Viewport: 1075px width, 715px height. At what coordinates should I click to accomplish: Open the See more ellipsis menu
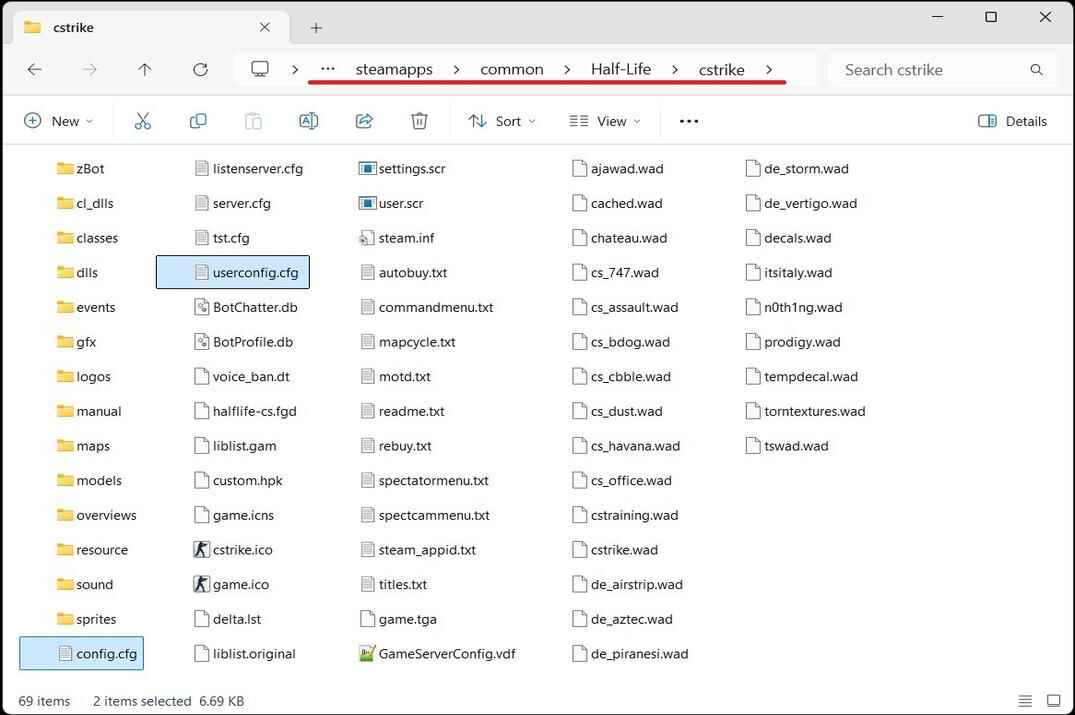688,121
